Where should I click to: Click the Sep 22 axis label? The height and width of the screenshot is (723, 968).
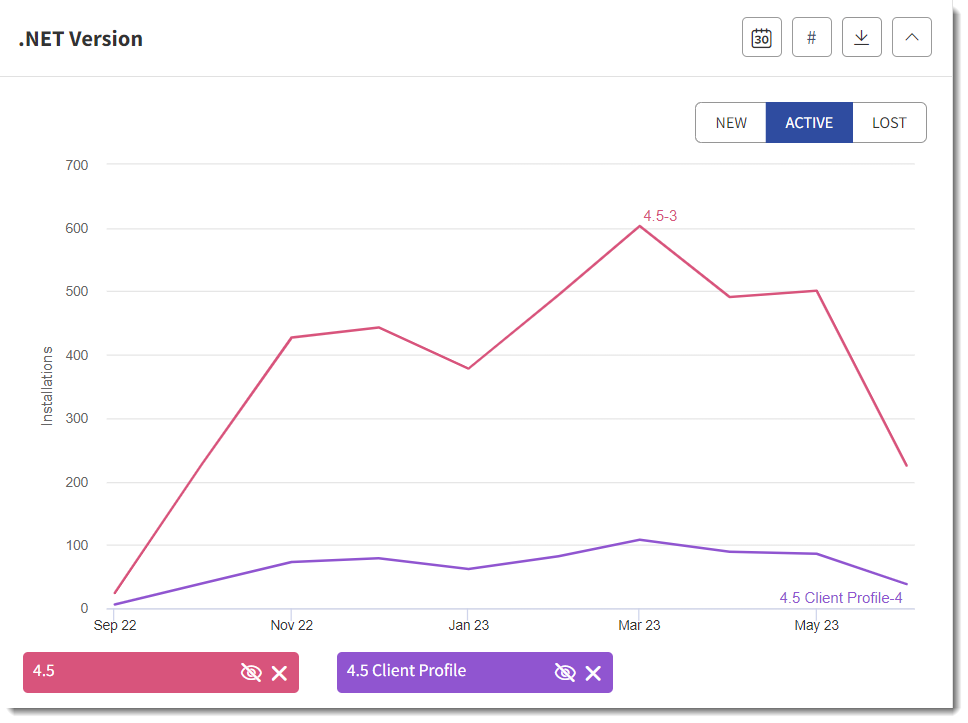115,625
